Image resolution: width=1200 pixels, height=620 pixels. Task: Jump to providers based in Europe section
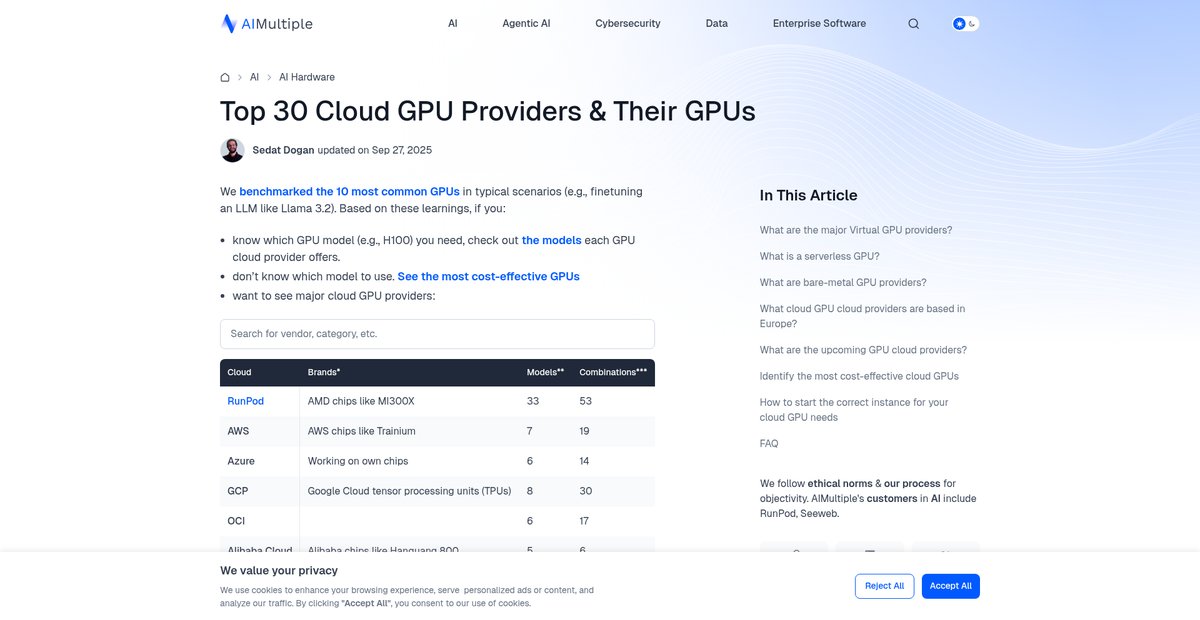click(863, 316)
